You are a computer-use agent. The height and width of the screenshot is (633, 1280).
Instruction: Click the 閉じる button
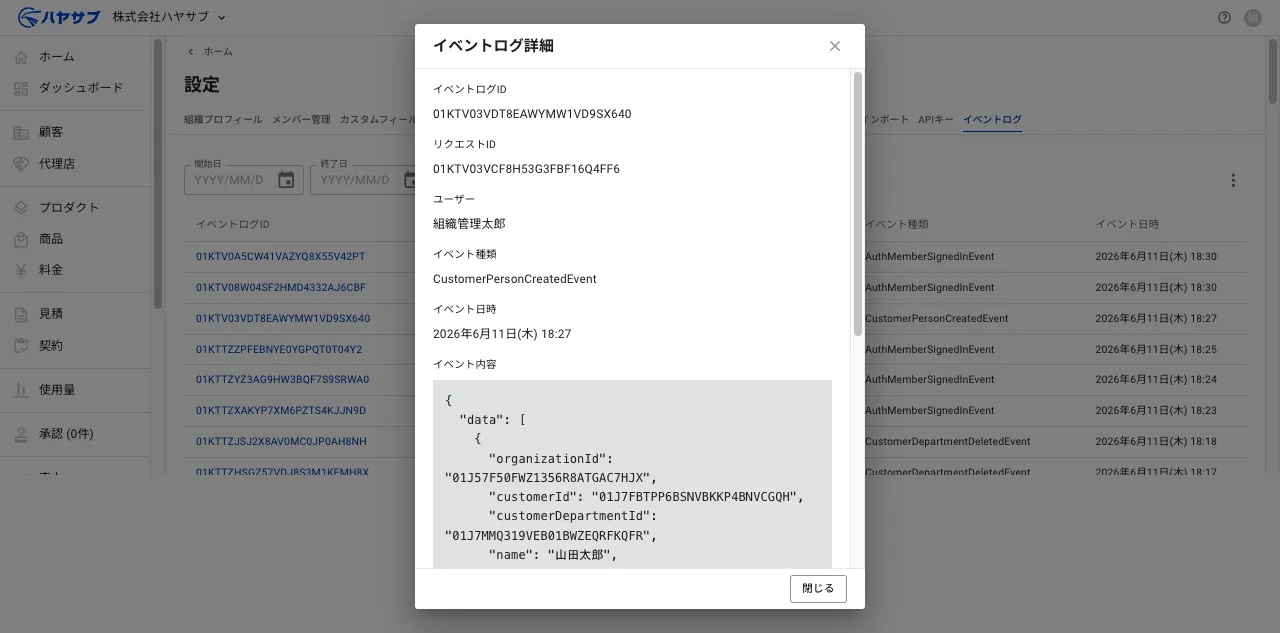818,589
